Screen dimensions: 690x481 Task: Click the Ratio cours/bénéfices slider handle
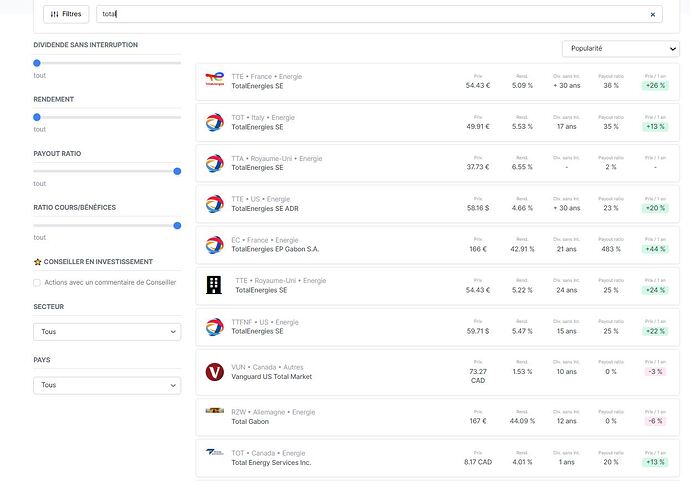[x=177, y=226]
